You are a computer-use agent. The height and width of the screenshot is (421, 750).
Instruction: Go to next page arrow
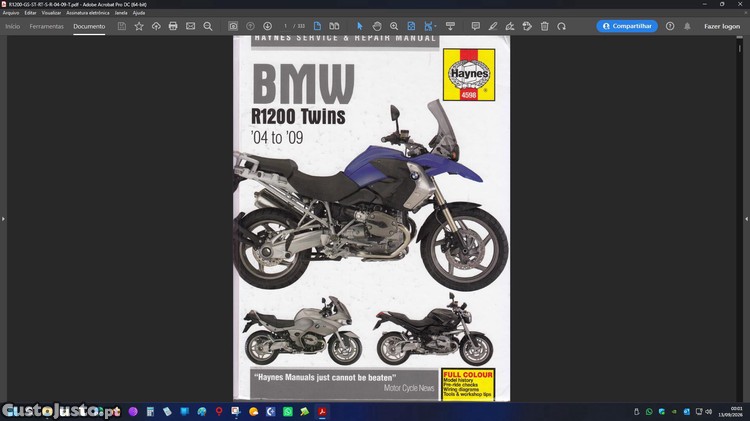coord(267,26)
